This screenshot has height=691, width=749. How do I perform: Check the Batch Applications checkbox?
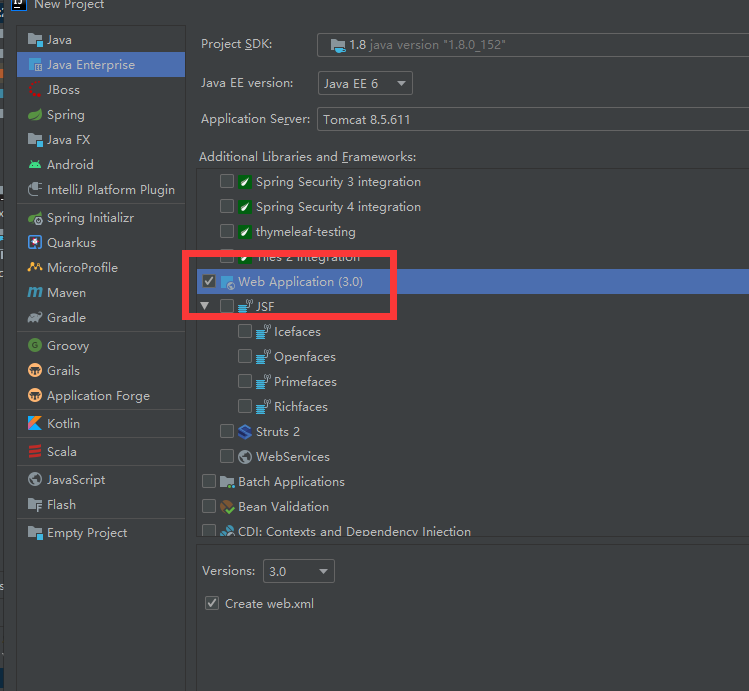point(209,481)
